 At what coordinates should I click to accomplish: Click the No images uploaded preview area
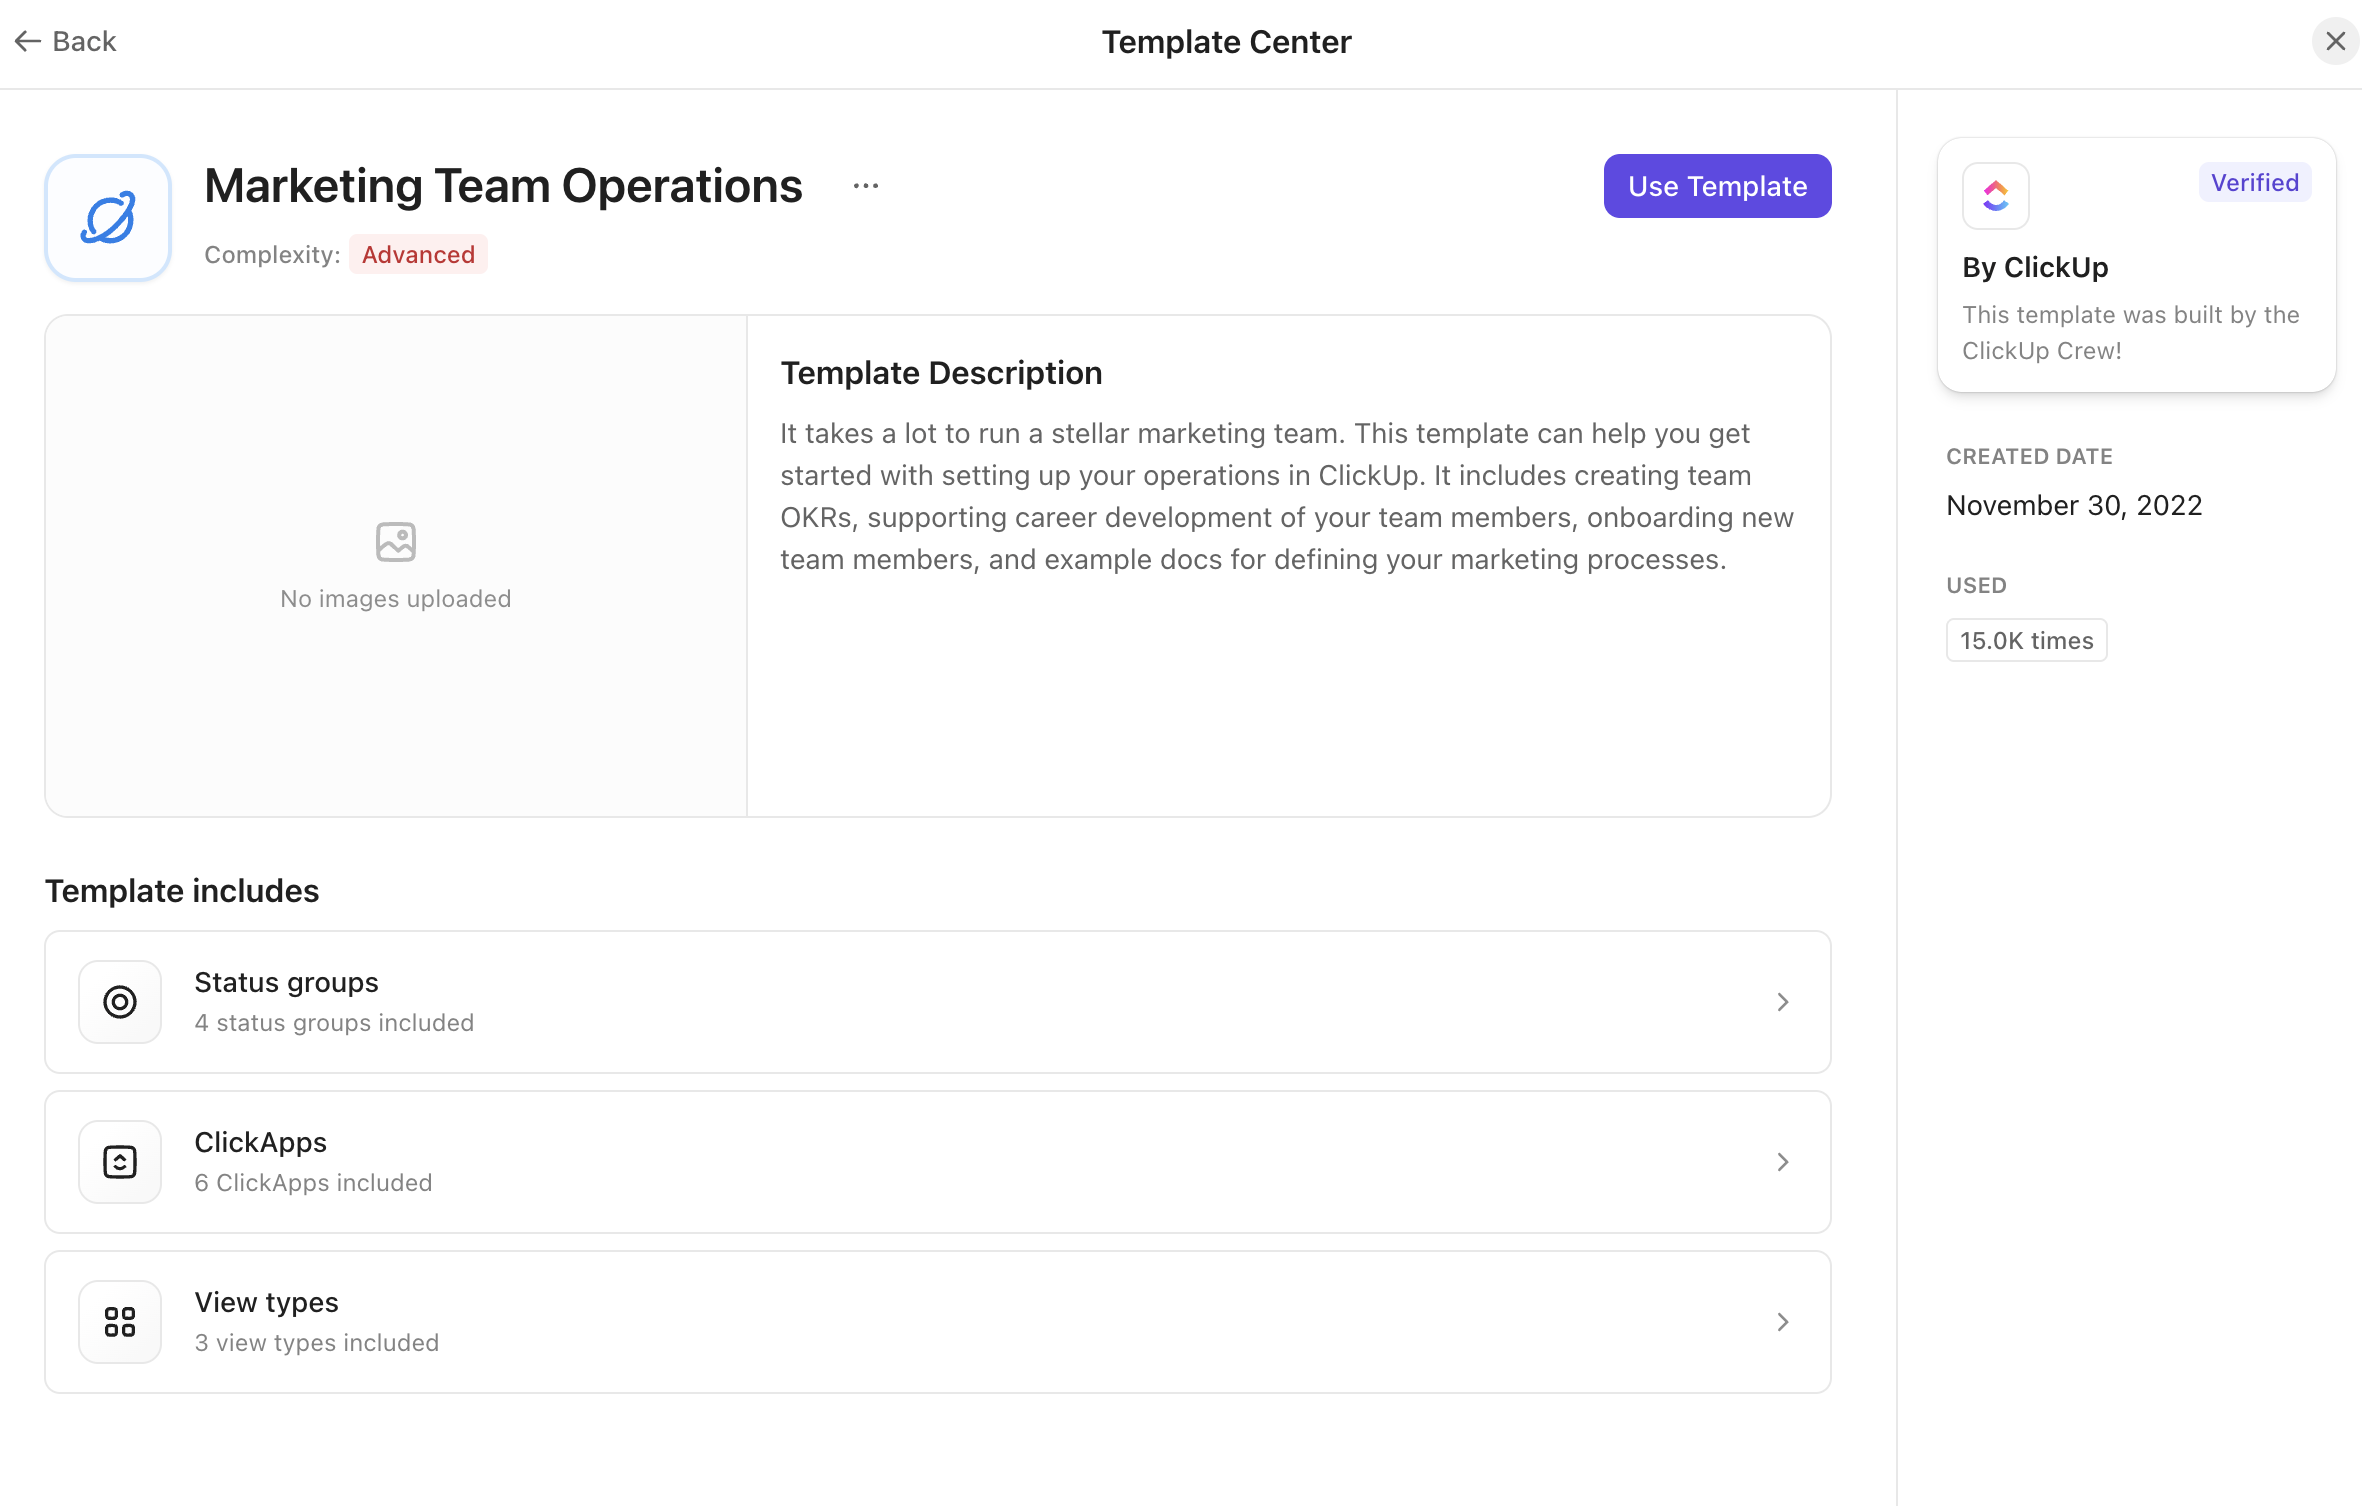395,567
